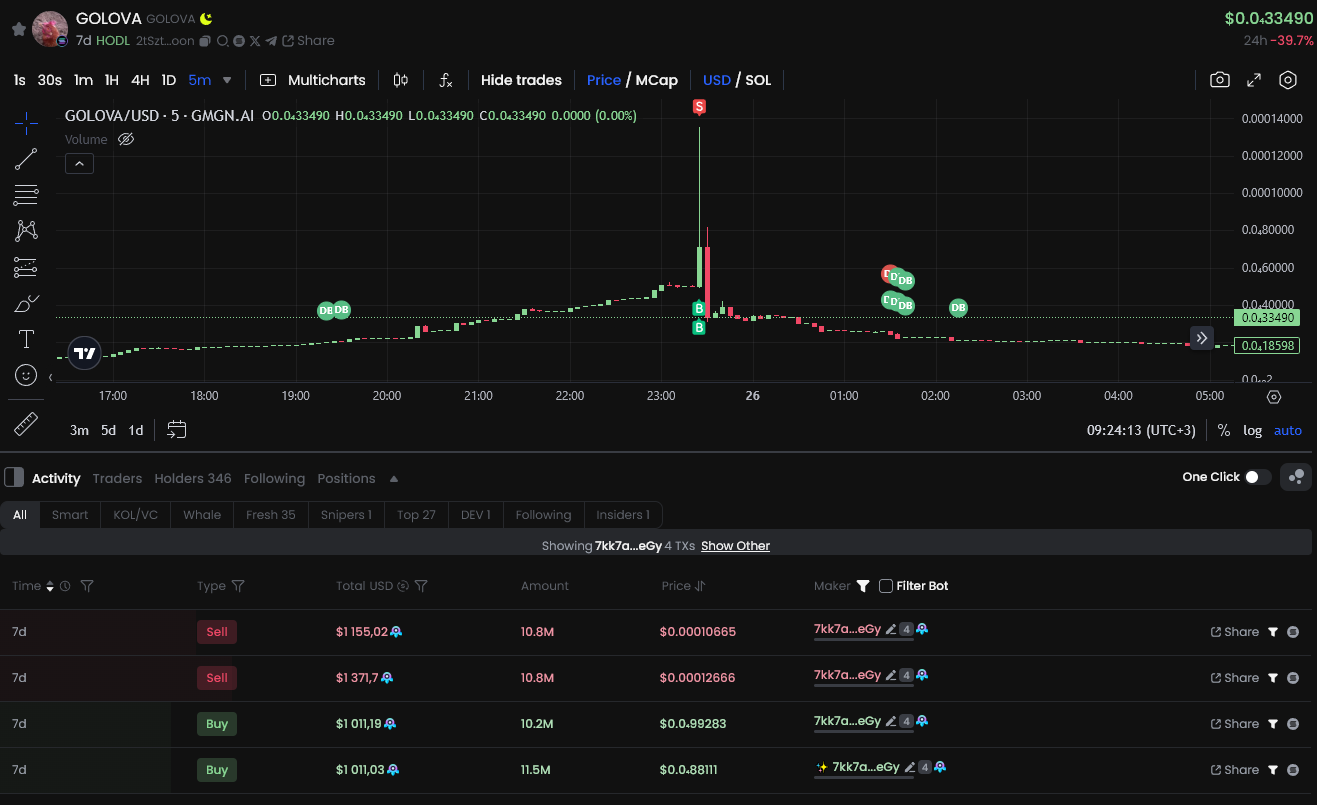Collapse the indicator legend chevron
The width and height of the screenshot is (1317, 805).
click(x=79, y=163)
